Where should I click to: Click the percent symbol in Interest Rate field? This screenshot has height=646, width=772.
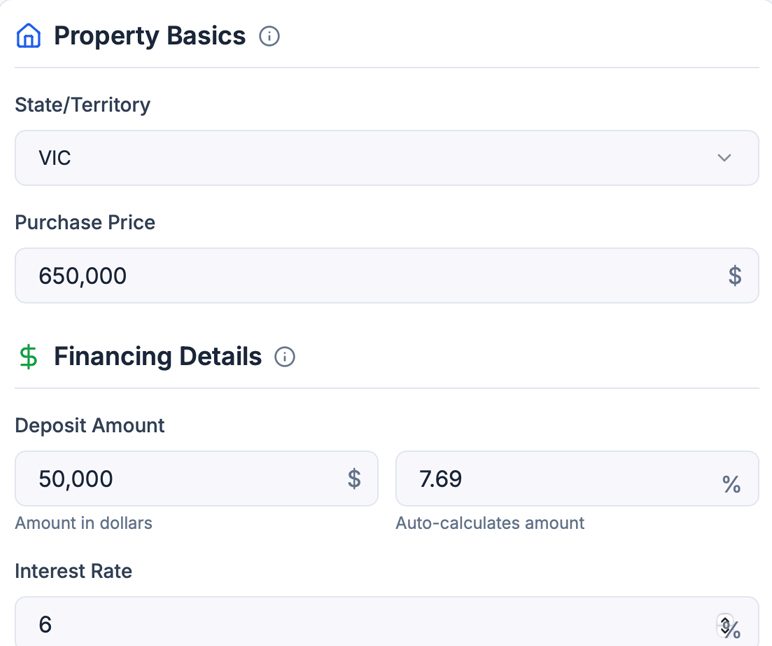click(733, 630)
